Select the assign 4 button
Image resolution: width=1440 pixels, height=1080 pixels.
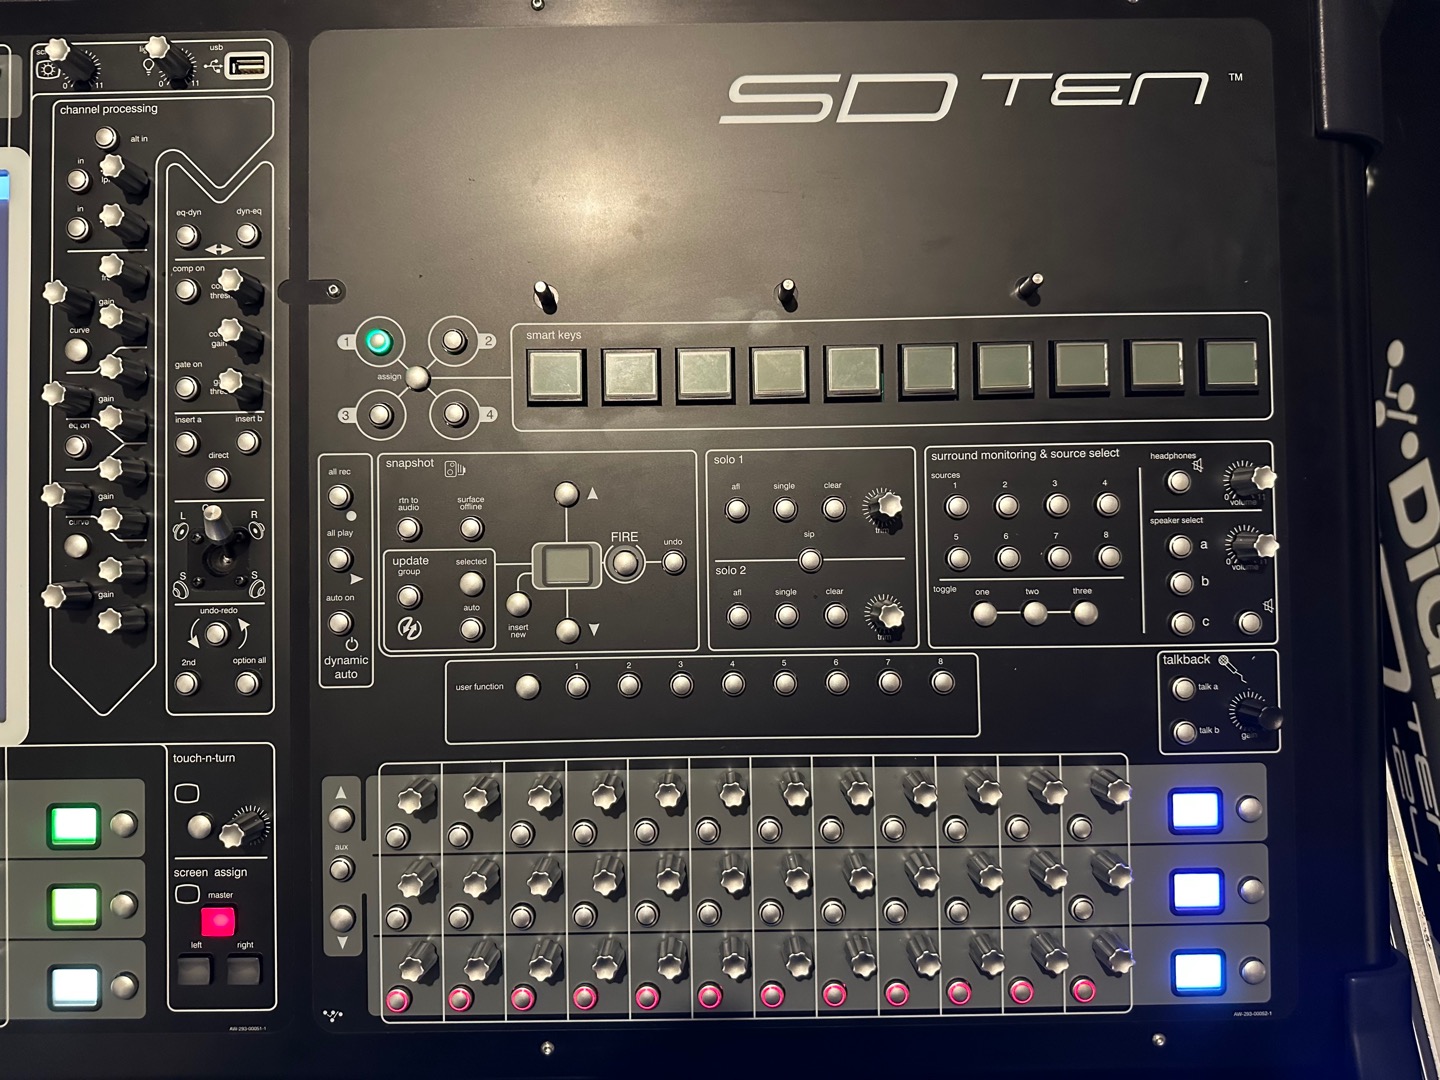[x=455, y=414]
